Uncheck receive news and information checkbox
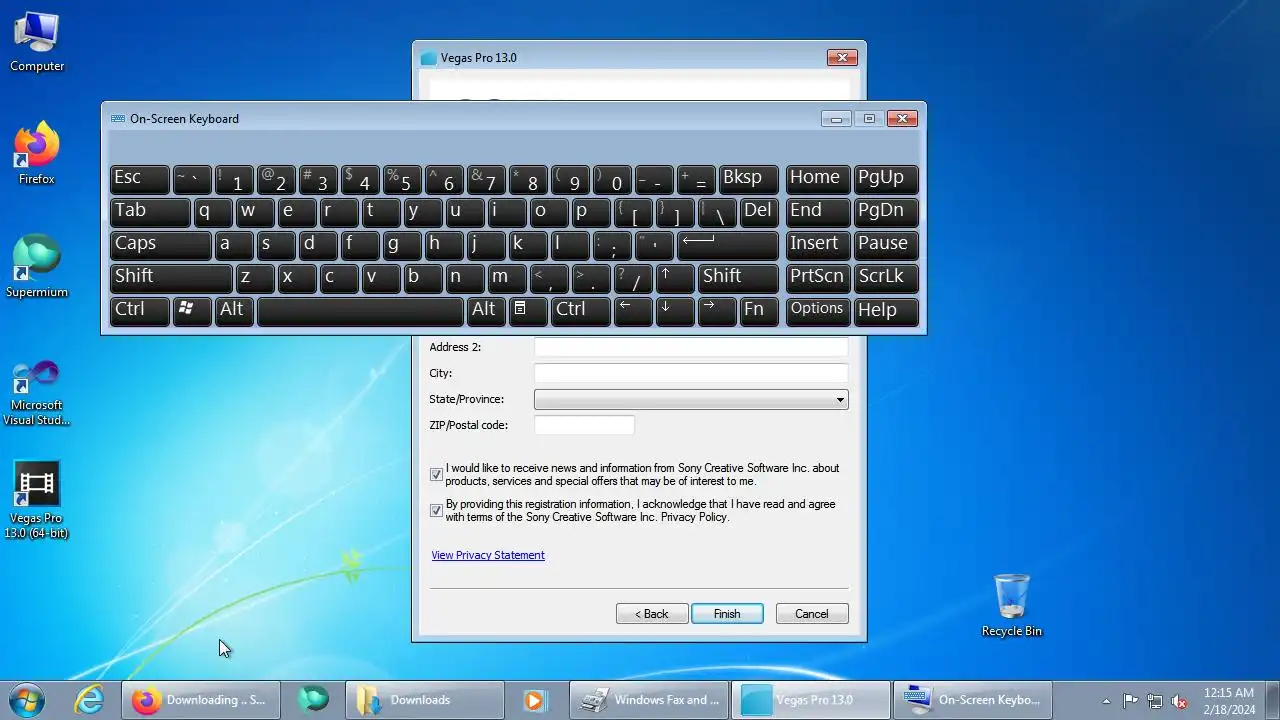Viewport: 1280px width, 720px height. click(436, 475)
